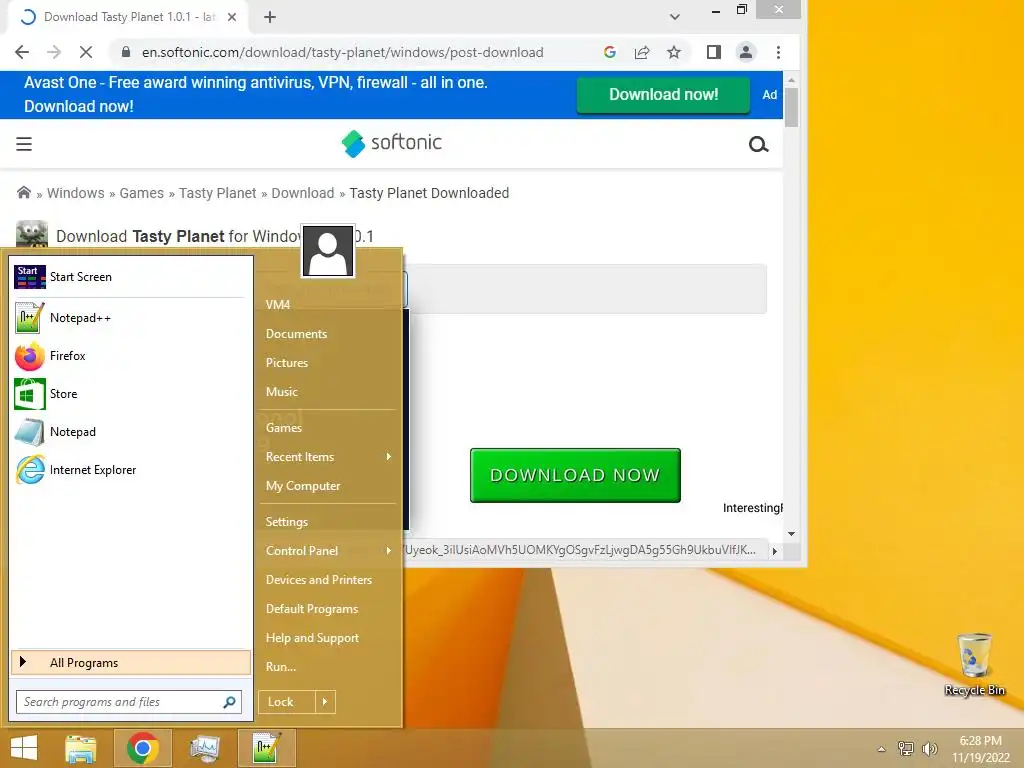The width and height of the screenshot is (1024, 768).
Task: Click the green DOWNLOAD NOW button
Action: (x=575, y=475)
